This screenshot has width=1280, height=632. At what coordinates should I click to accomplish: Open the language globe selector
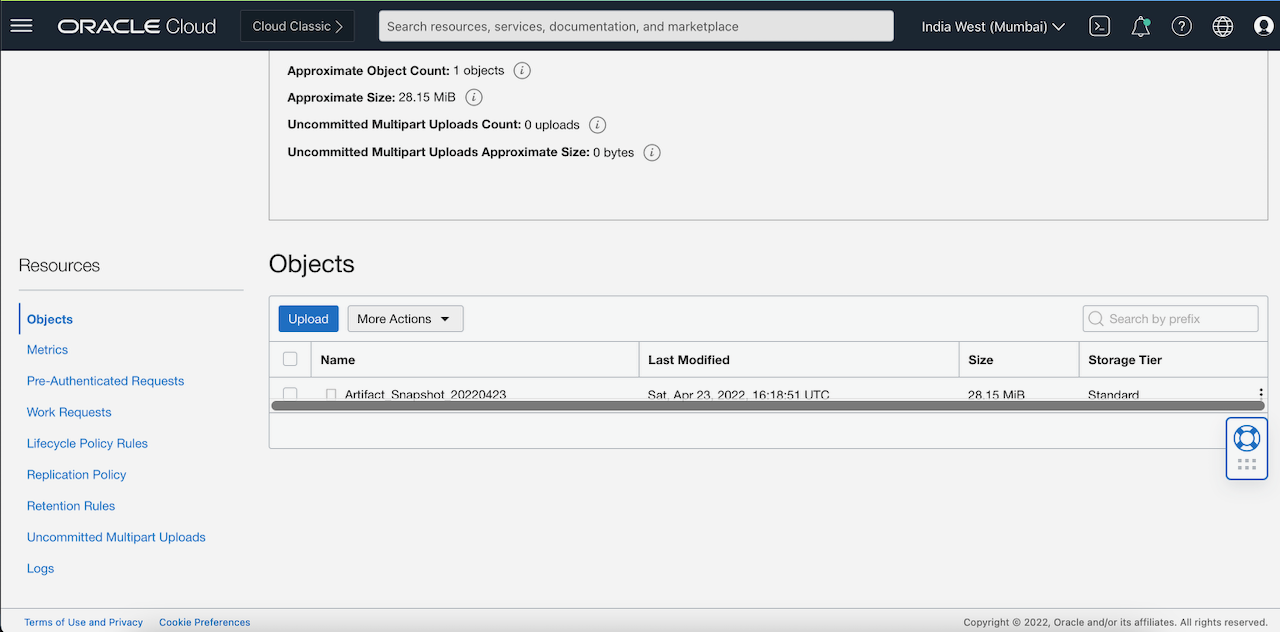click(1222, 26)
